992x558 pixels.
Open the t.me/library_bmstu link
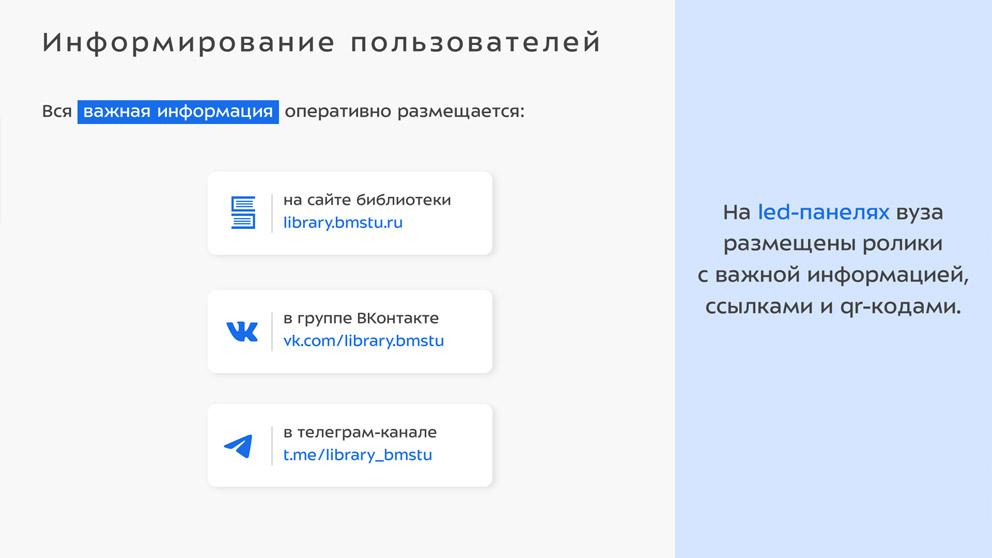pos(357,455)
